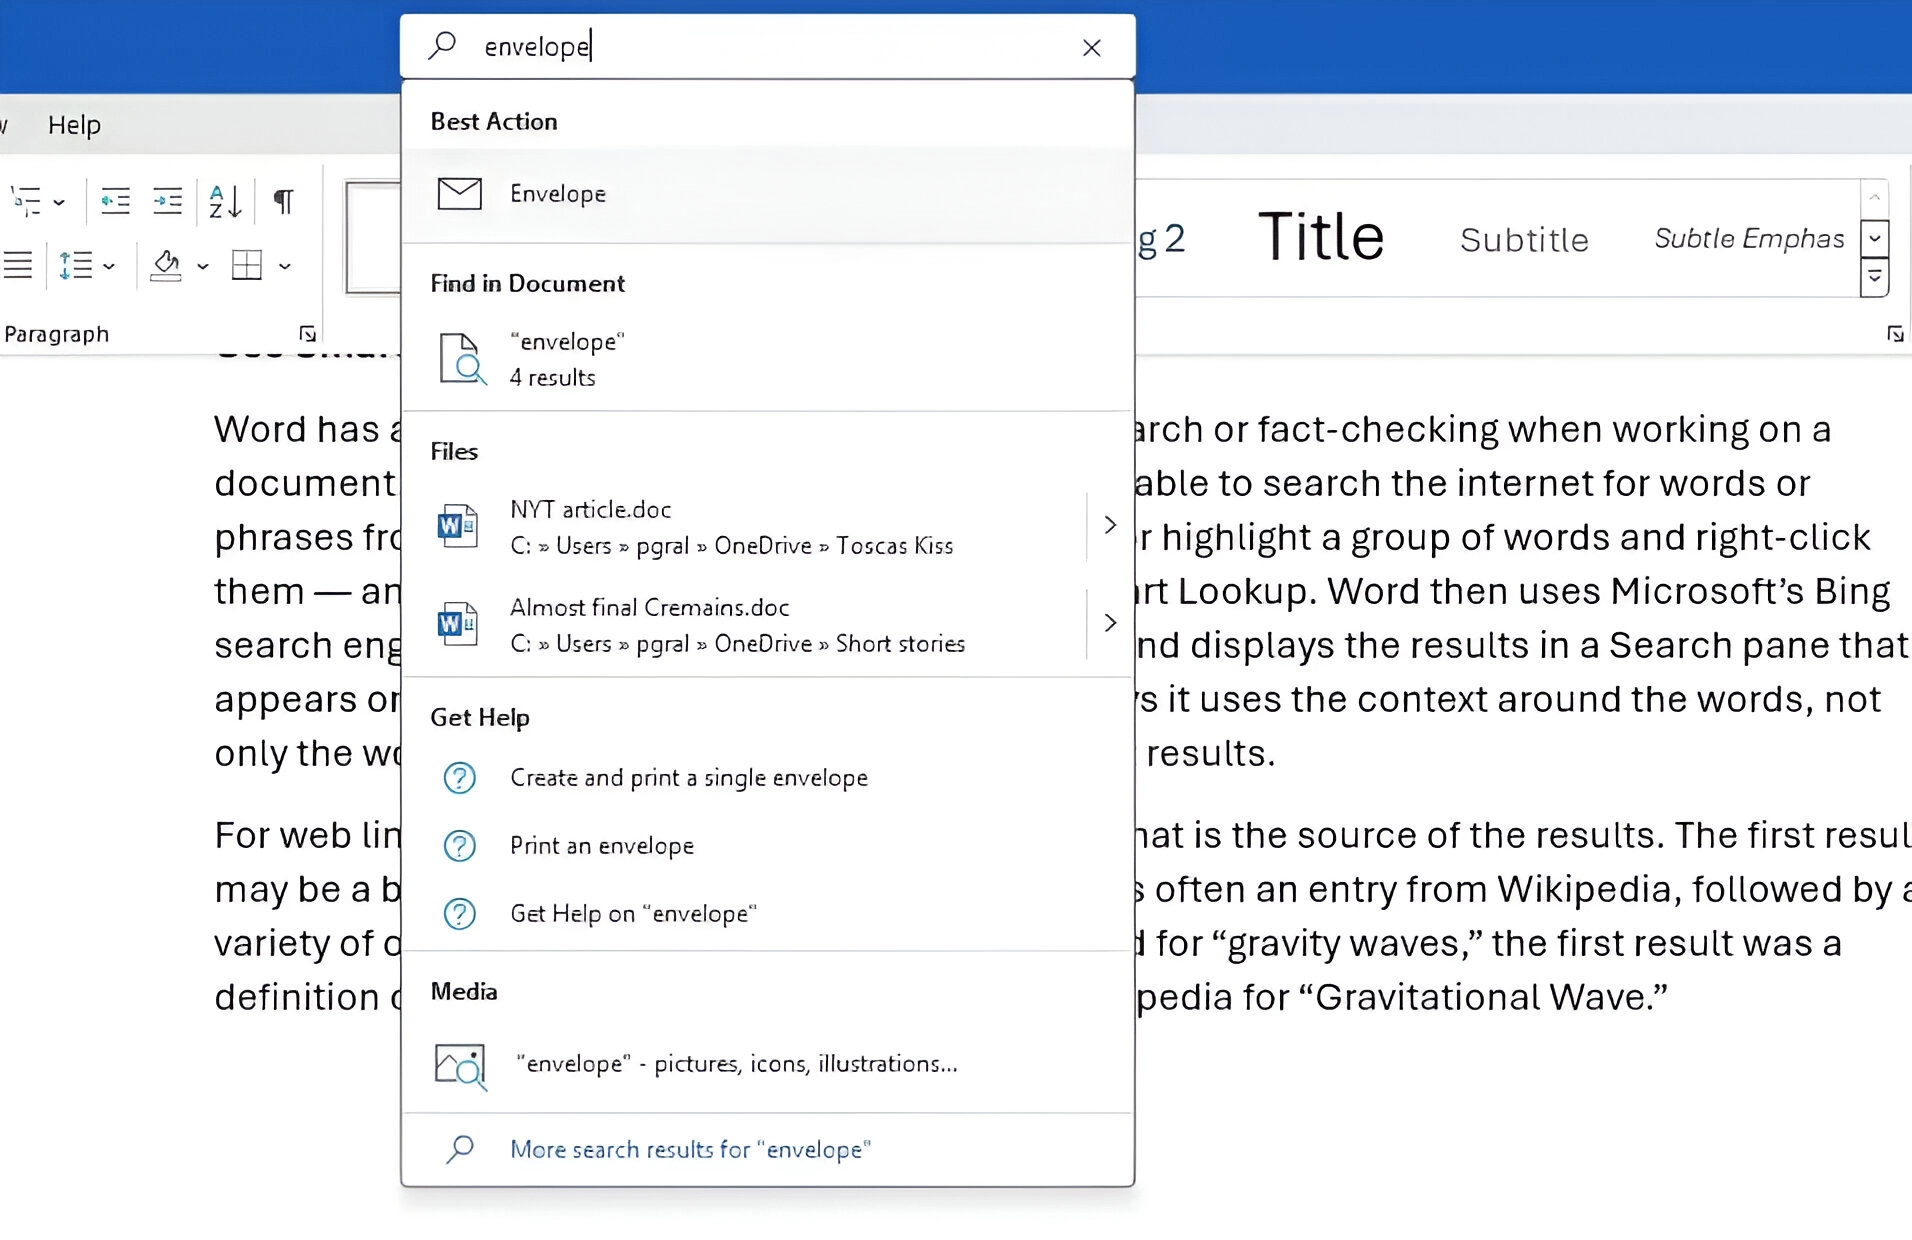1912x1240 pixels.
Task: Click the Decrease Indent icon
Action: pos(115,201)
